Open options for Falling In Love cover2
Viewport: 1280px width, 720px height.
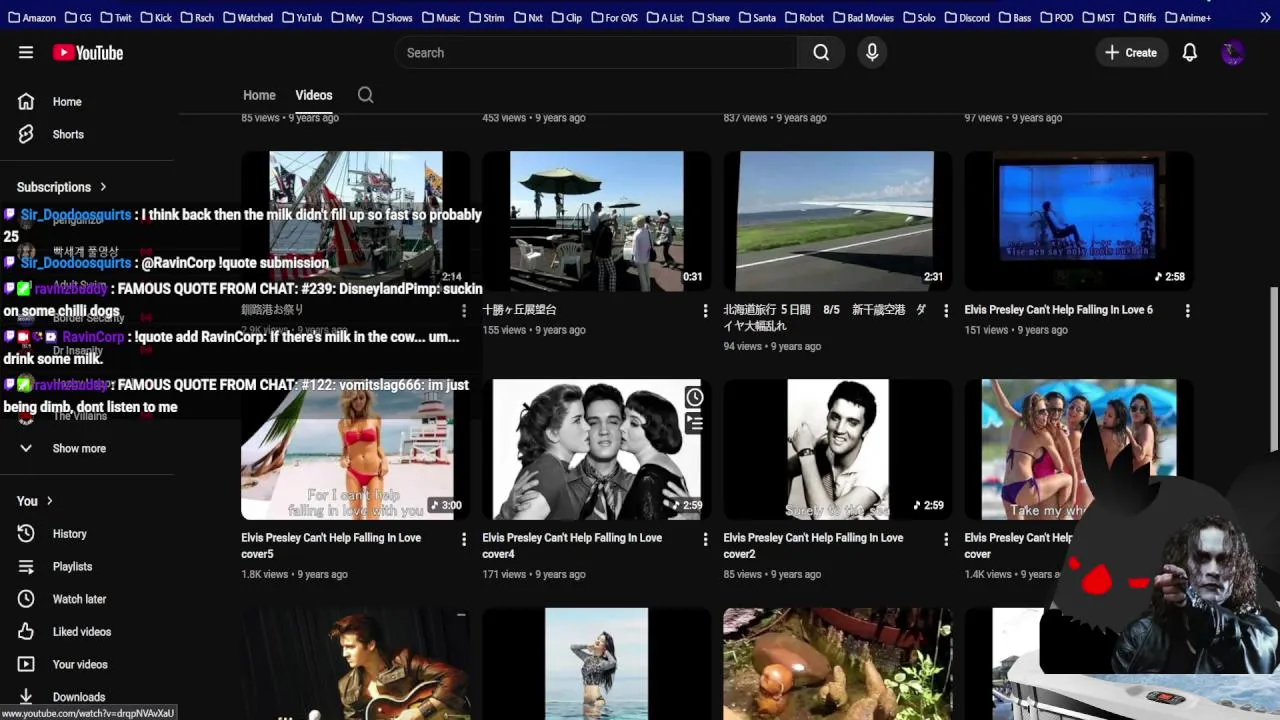pos(946,539)
